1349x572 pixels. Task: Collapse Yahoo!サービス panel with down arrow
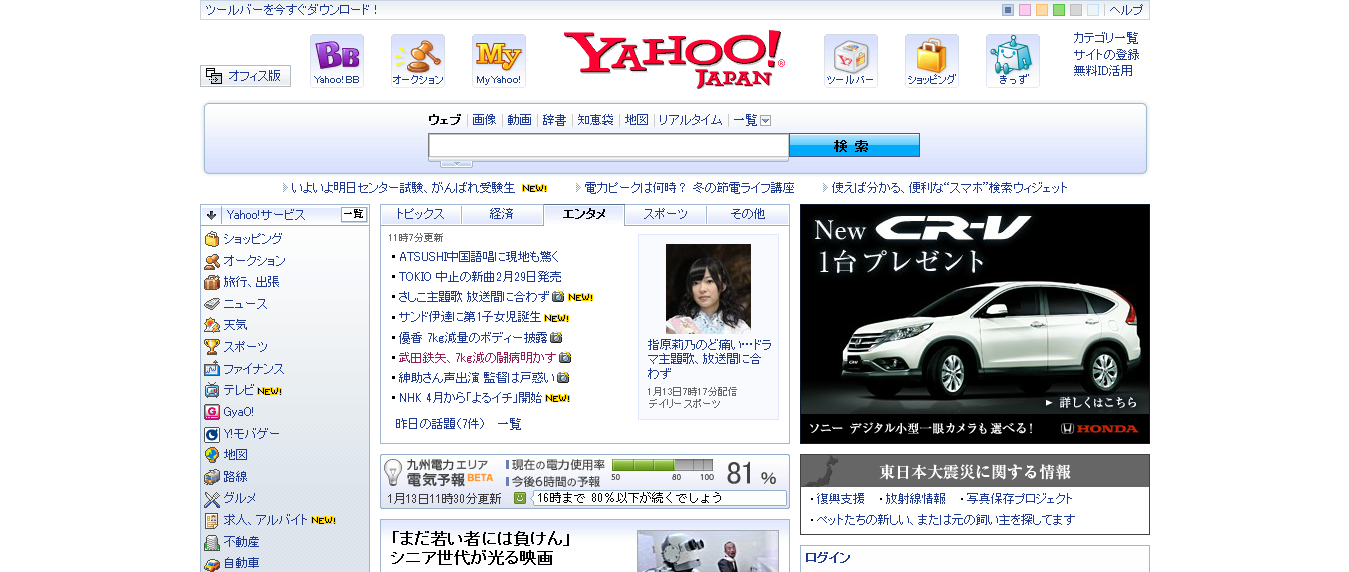point(212,214)
